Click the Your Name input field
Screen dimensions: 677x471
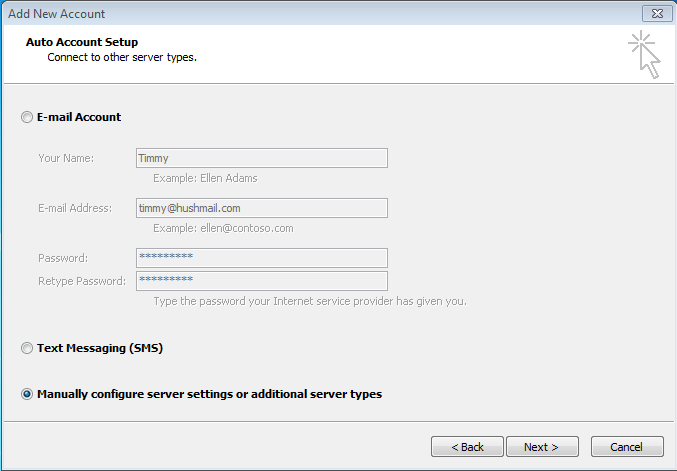tap(262, 158)
